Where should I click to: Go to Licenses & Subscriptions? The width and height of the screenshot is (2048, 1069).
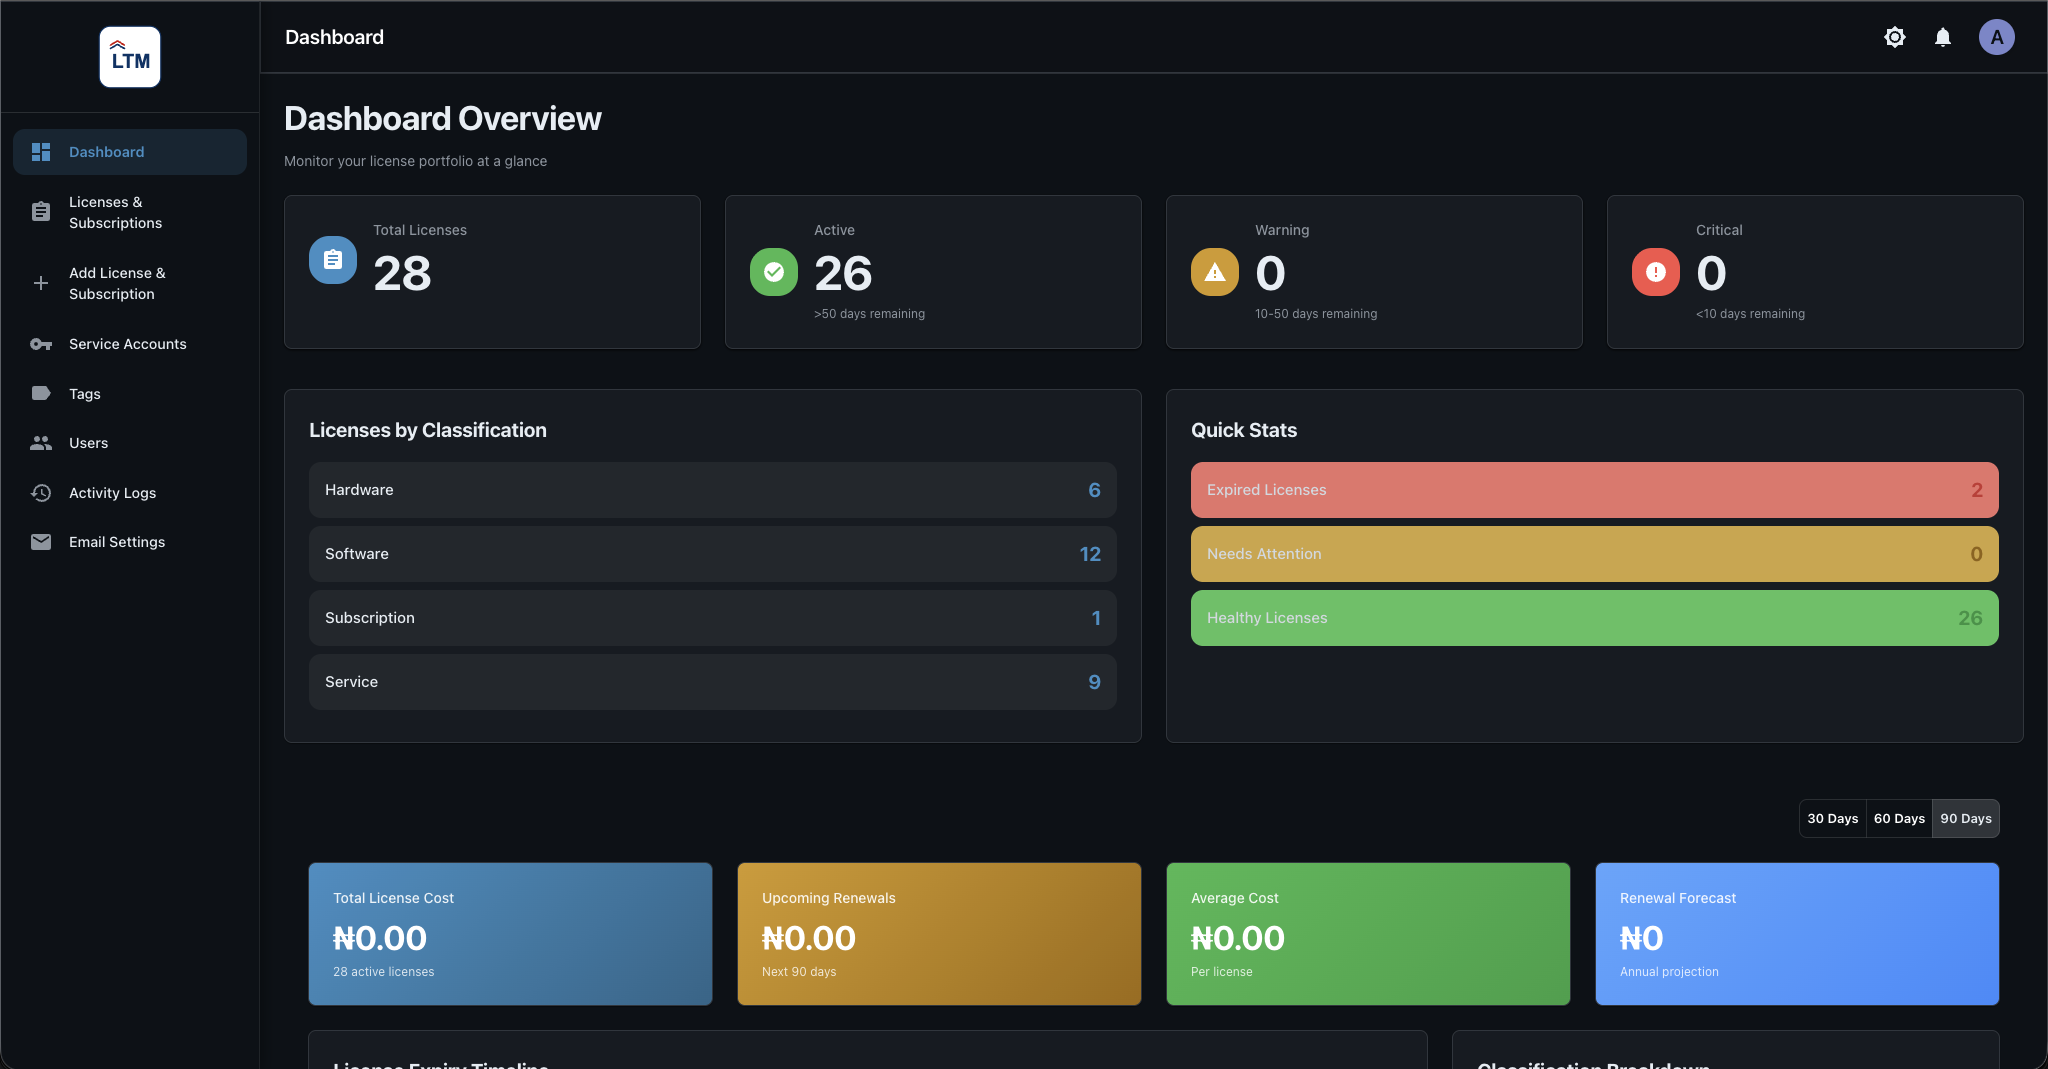pos(130,212)
